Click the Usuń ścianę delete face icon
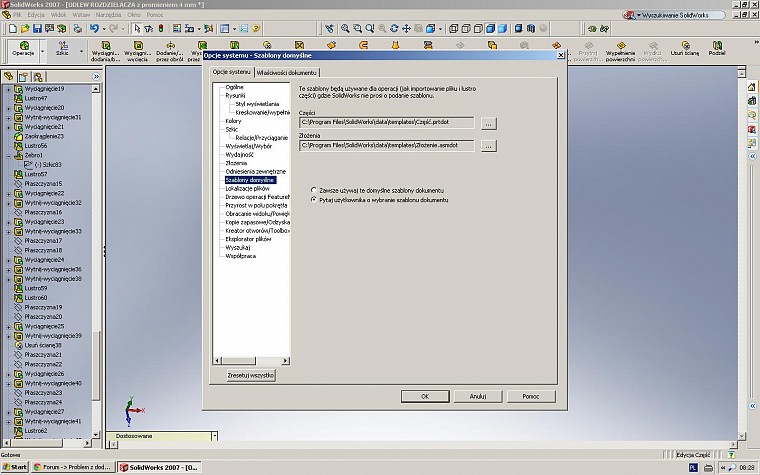The width and height of the screenshot is (760, 475). [x=685, y=49]
